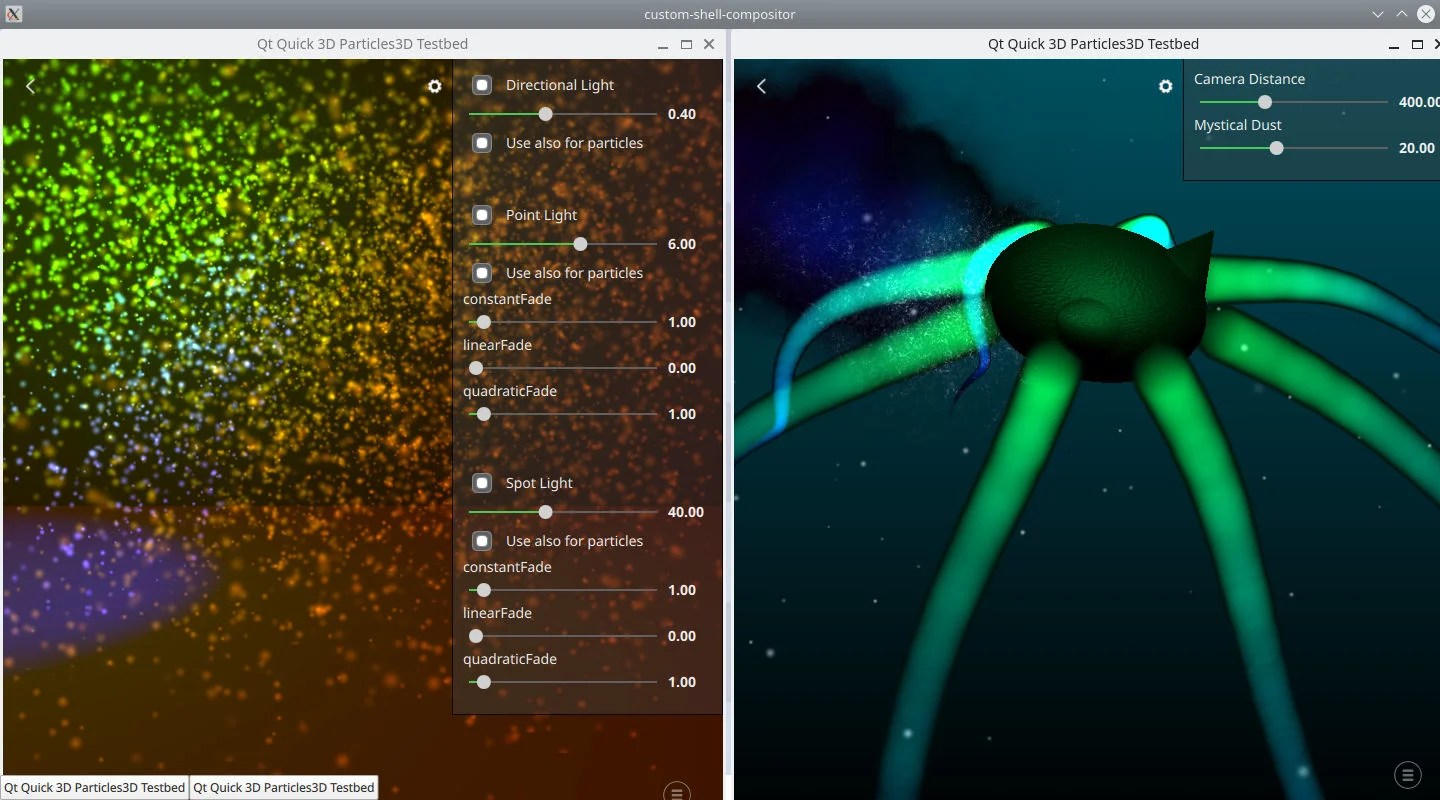
Task: Open the hamburger menu in the right window corner
Action: click(x=1407, y=774)
